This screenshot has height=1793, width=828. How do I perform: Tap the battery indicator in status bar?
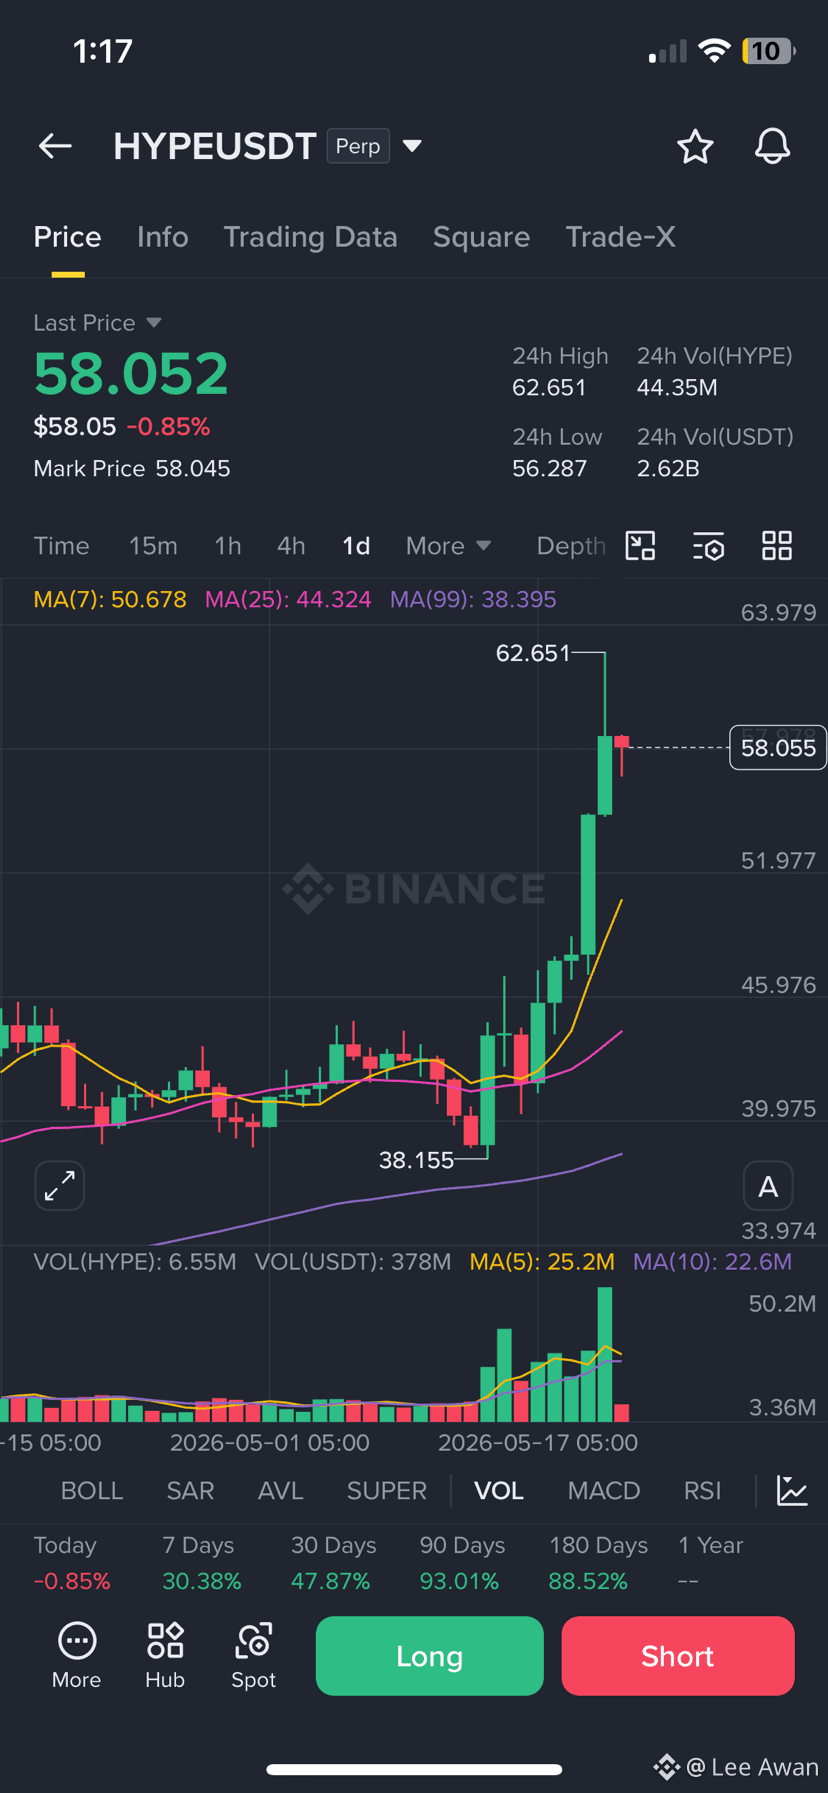(x=768, y=51)
